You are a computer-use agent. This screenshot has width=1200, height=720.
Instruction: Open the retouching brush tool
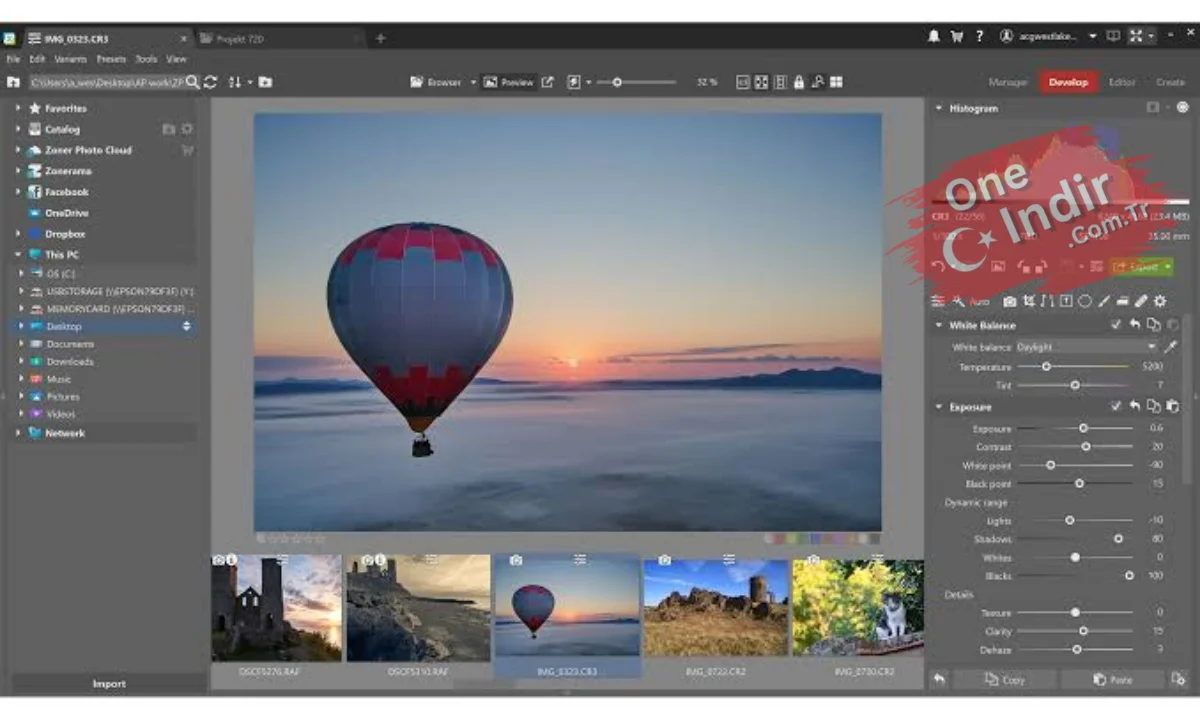pos(1141,301)
